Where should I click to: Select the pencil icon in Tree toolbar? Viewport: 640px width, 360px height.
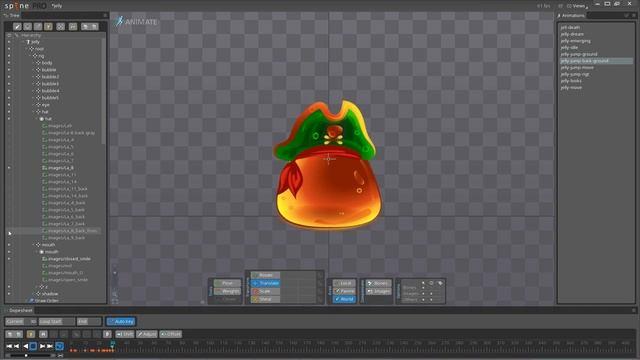[17, 27]
